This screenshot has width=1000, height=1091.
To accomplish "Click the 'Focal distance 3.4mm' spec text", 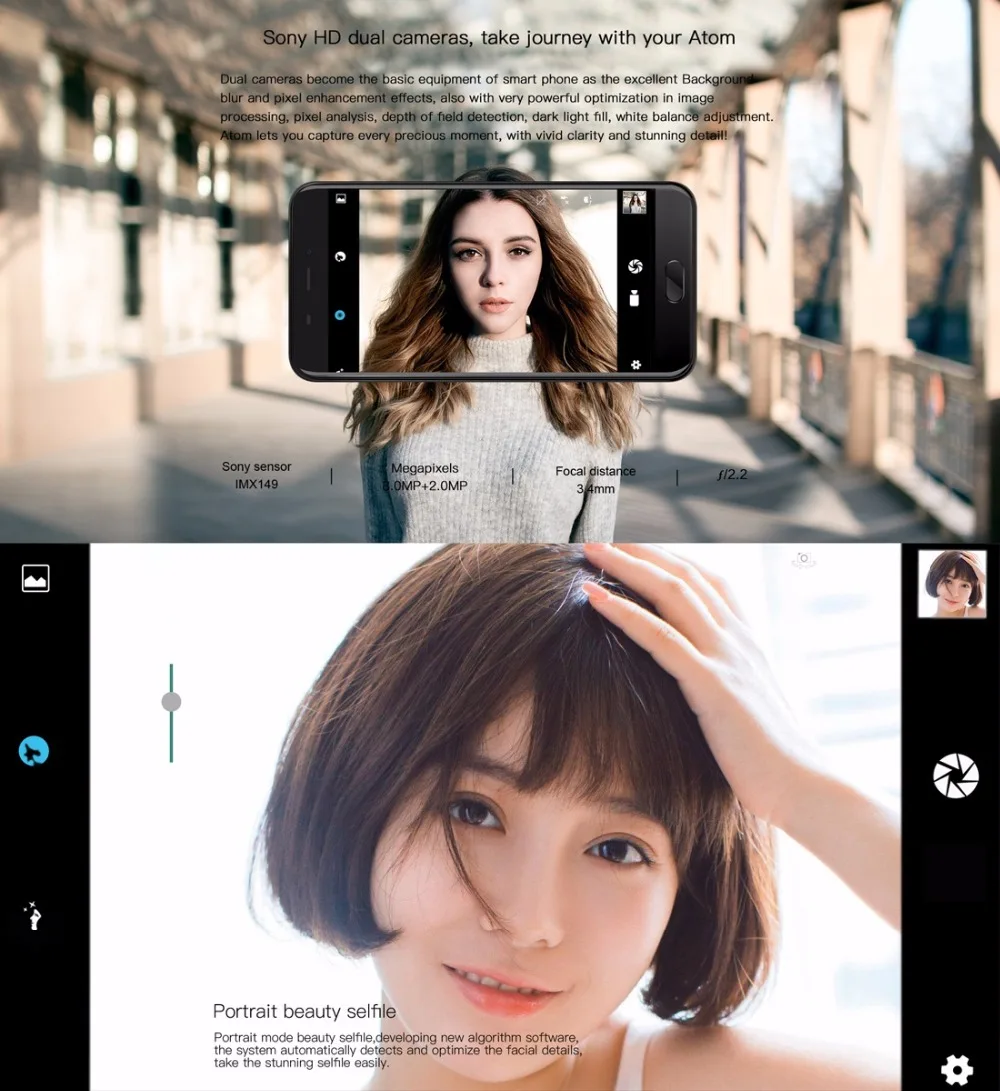I will click(595, 479).
